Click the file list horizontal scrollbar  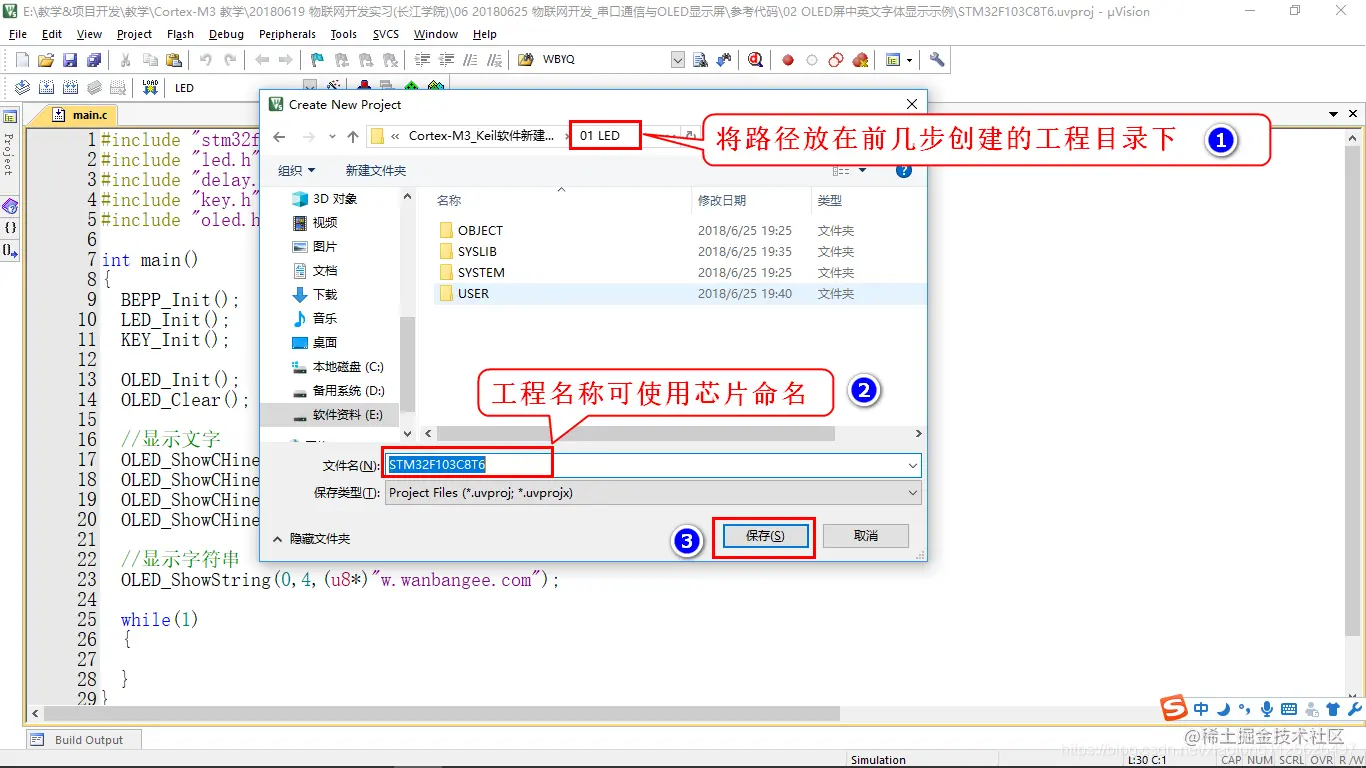coord(636,434)
